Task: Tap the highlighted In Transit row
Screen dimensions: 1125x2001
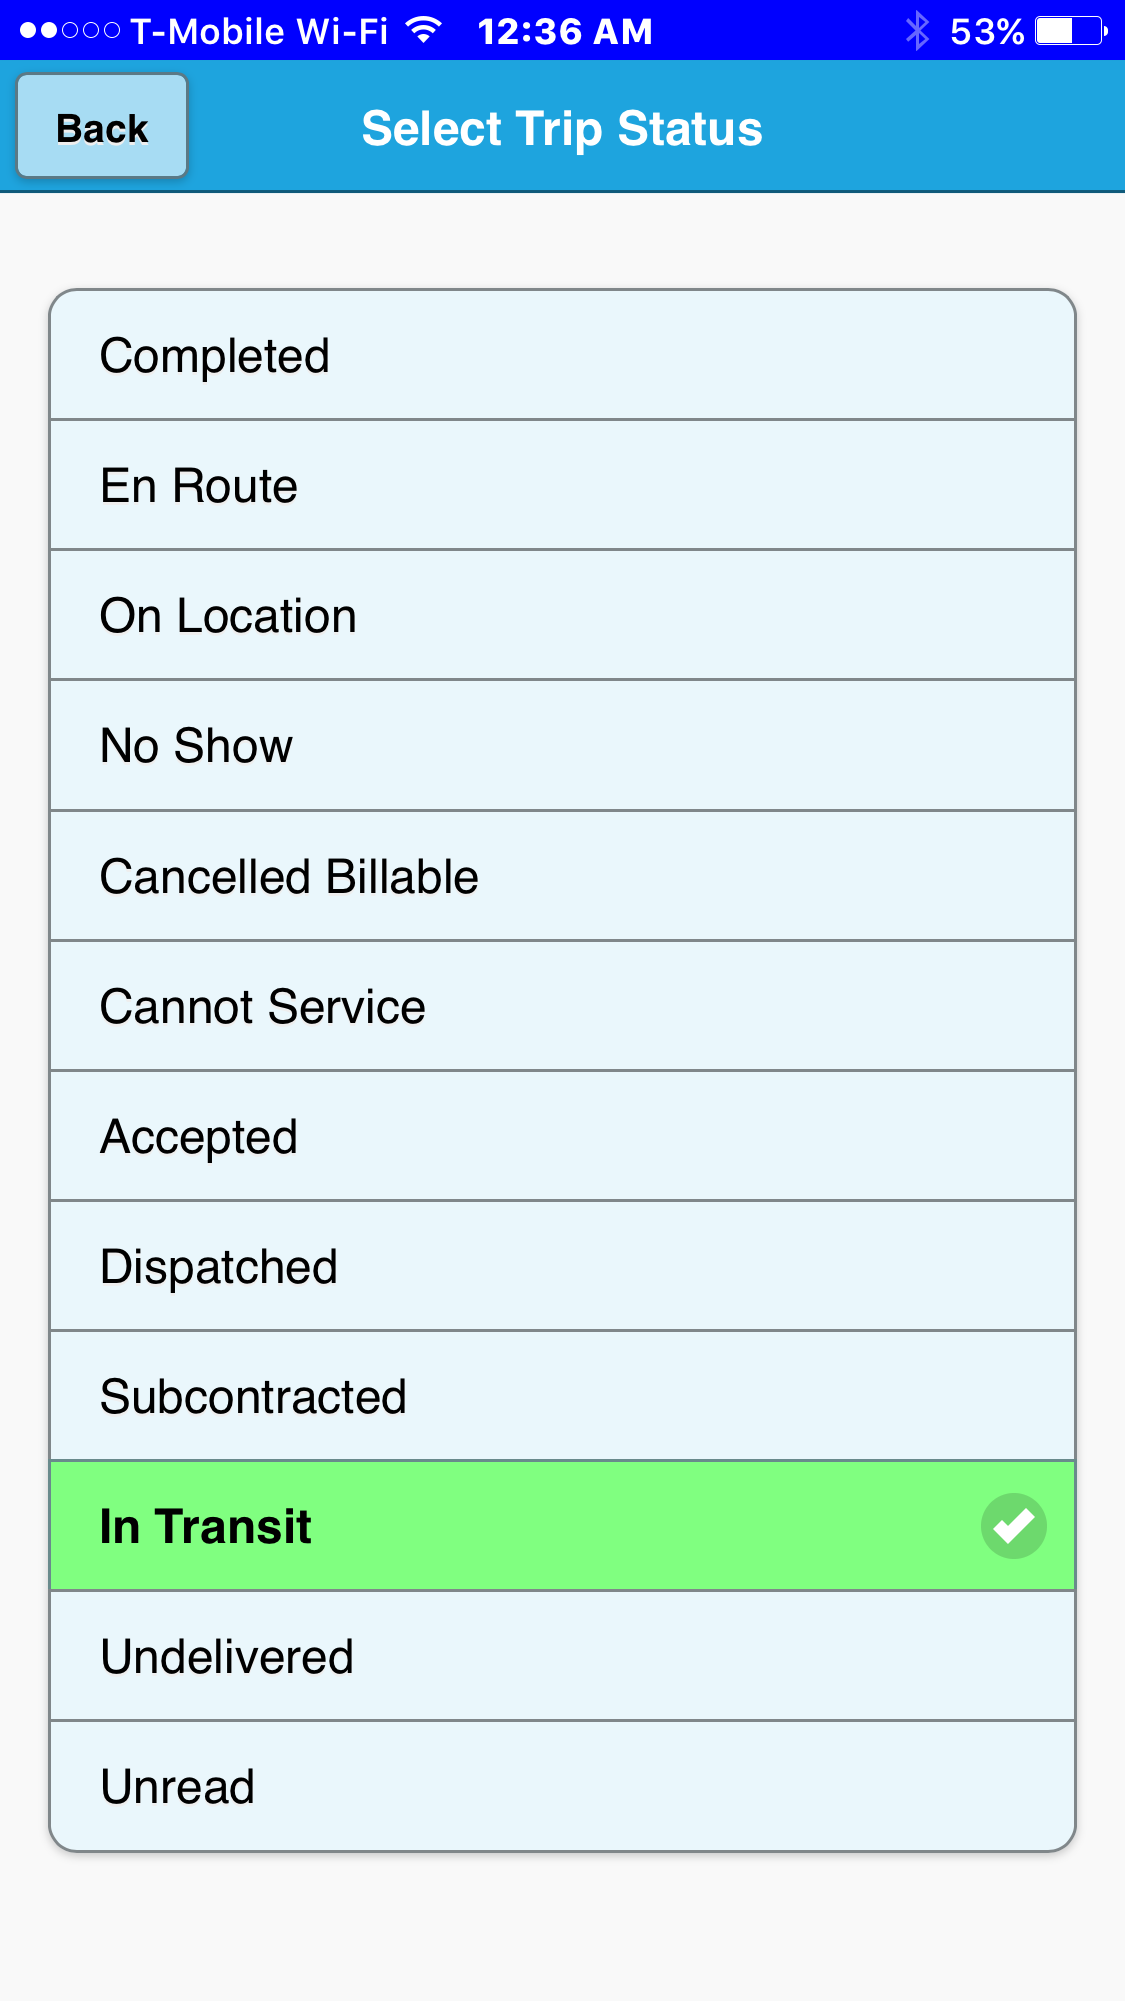Action: pyautogui.click(x=563, y=1526)
